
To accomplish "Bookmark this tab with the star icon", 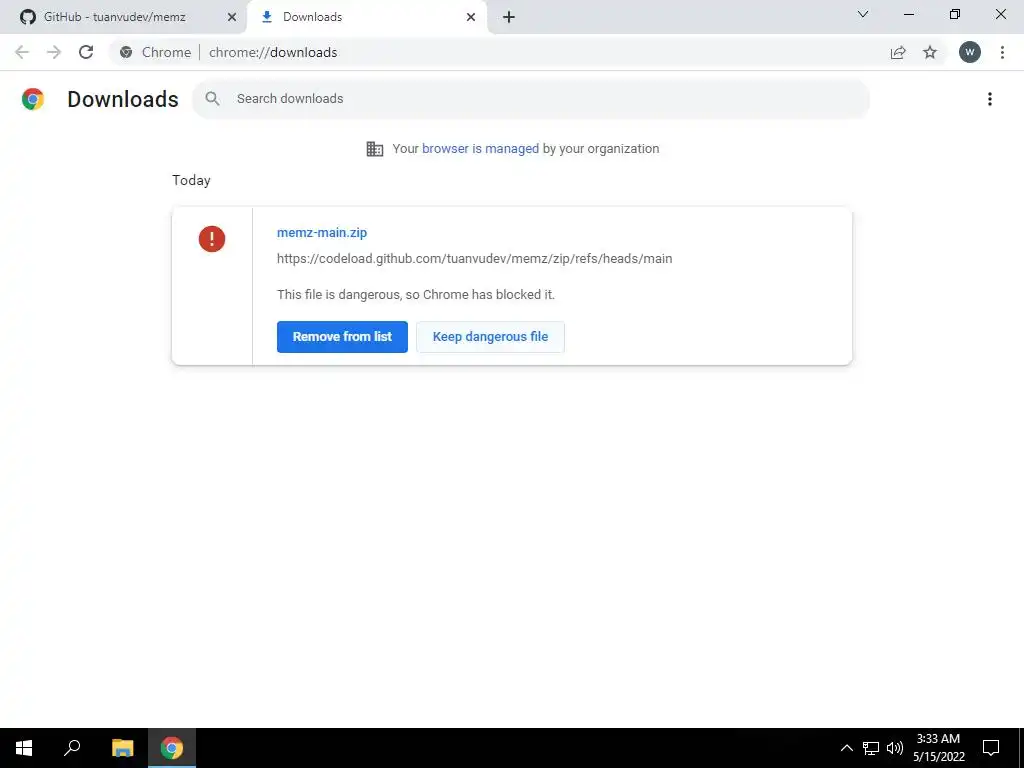I will tap(930, 52).
